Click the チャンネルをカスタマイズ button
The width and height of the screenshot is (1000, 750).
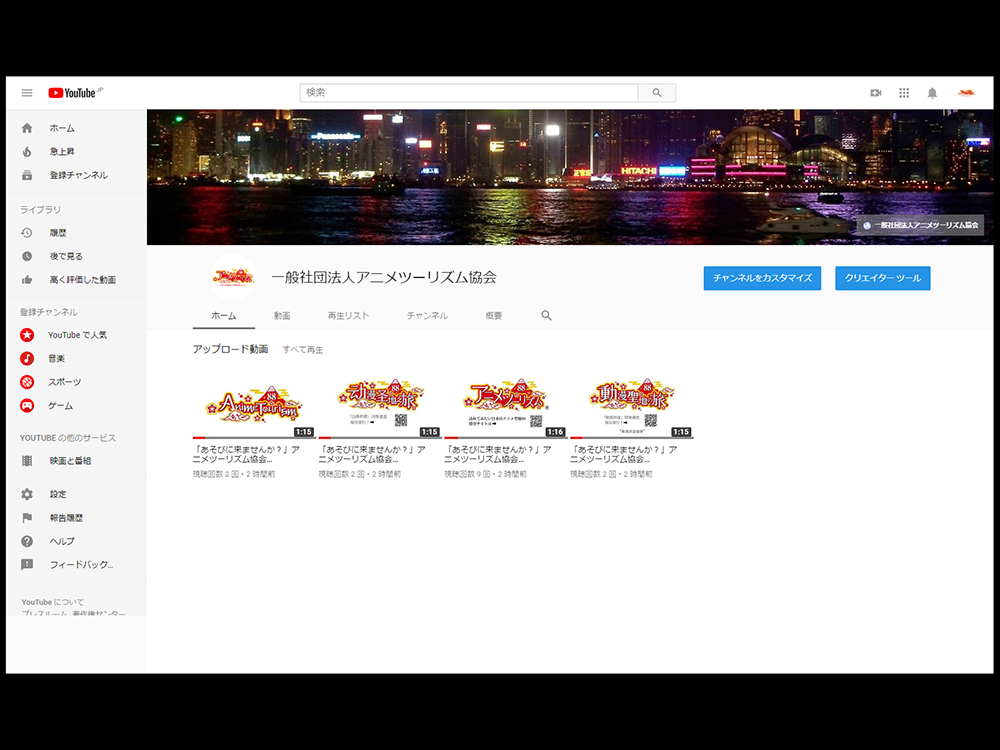pyautogui.click(x=762, y=278)
